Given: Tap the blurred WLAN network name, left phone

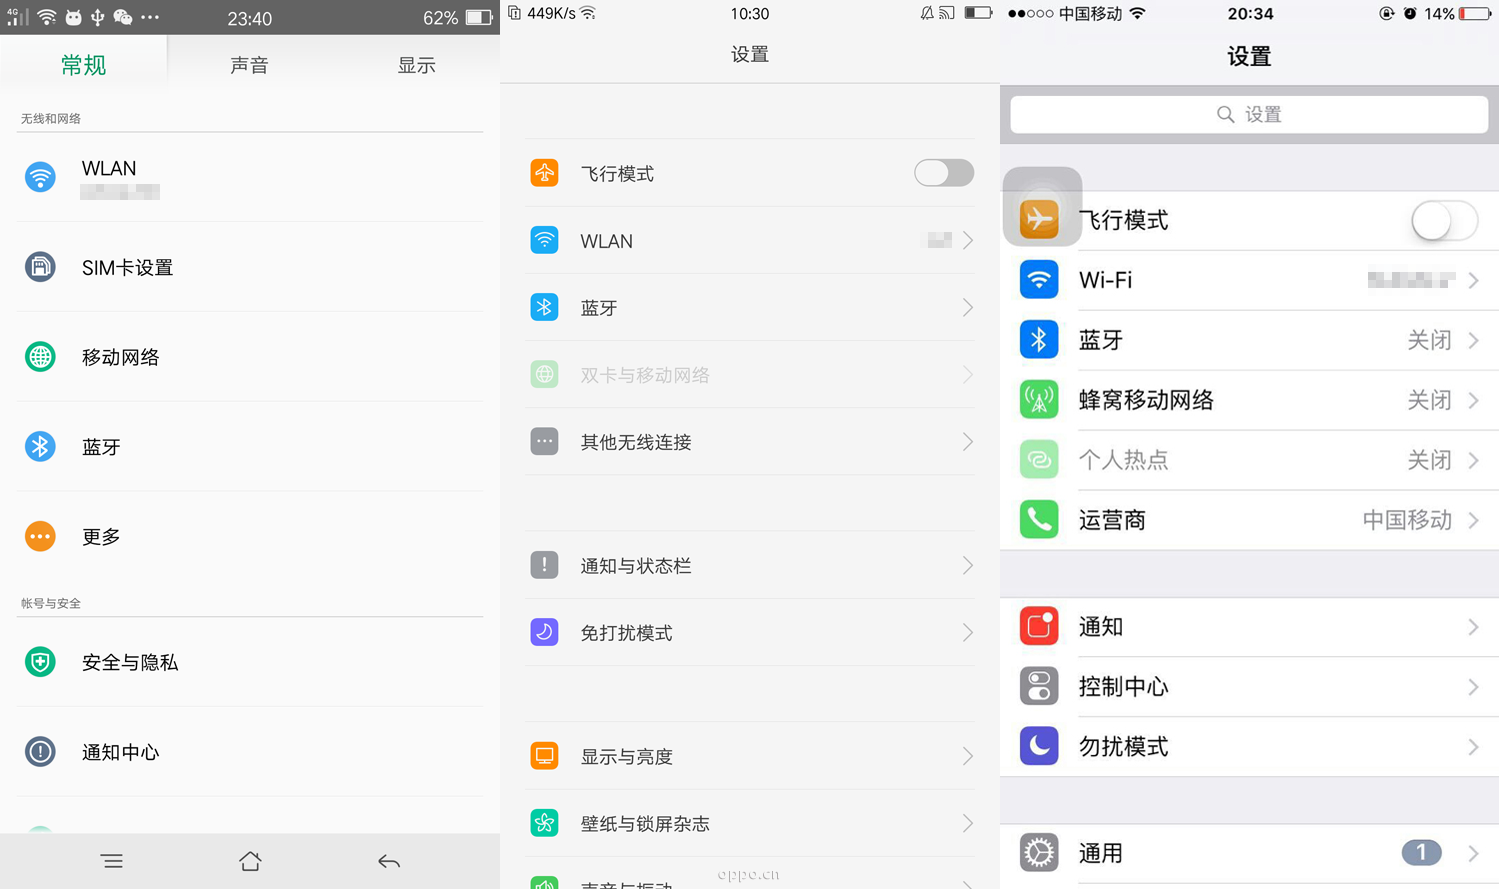Looking at the screenshot, I should pyautogui.click(x=120, y=192).
